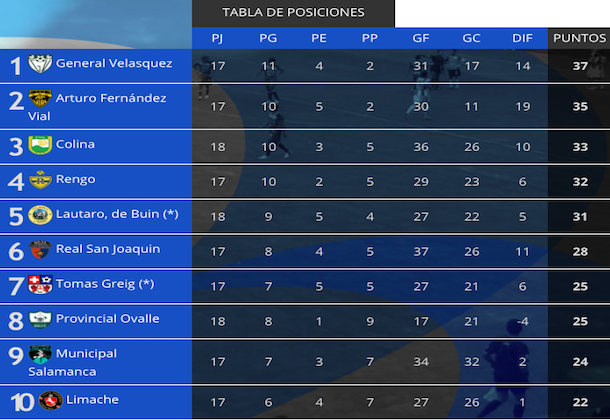Click the Provincial Ovalle club crest
610x420 pixels.
(x=40, y=319)
